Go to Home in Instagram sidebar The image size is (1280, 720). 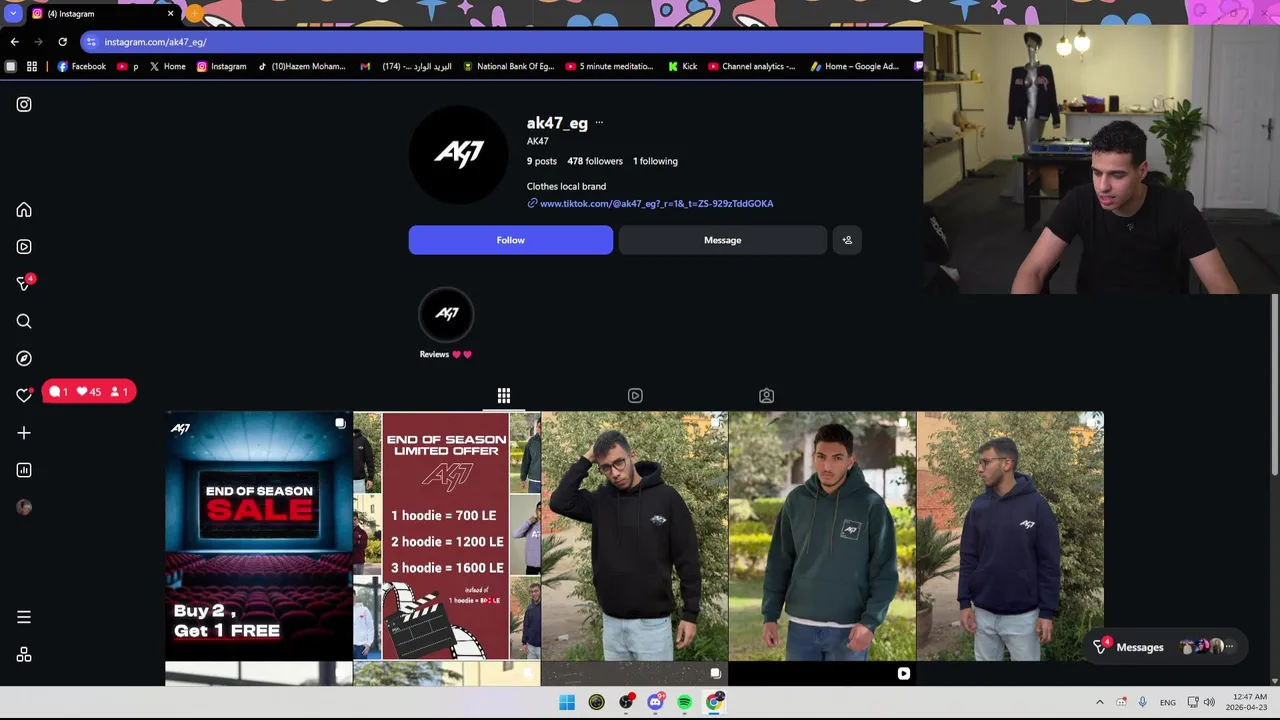[x=24, y=210]
